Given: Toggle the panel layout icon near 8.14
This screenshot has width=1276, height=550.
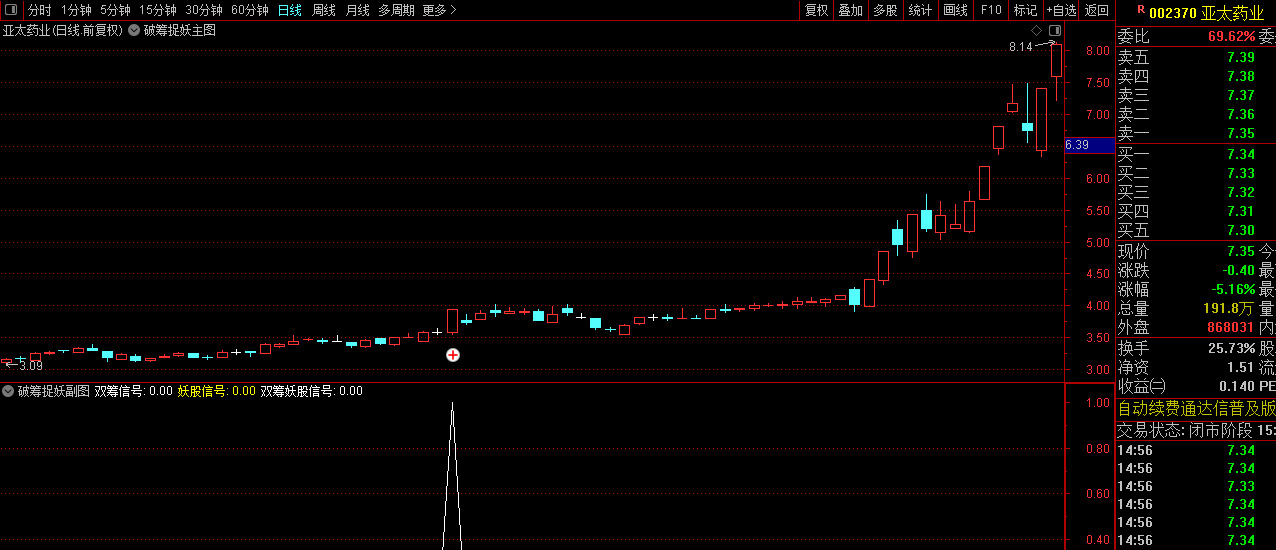Looking at the screenshot, I should pyautogui.click(x=1054, y=31).
